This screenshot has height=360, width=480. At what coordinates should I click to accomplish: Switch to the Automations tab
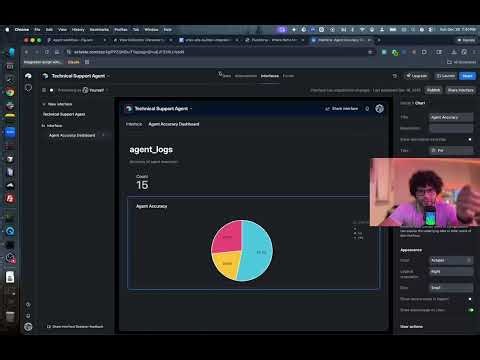point(246,76)
